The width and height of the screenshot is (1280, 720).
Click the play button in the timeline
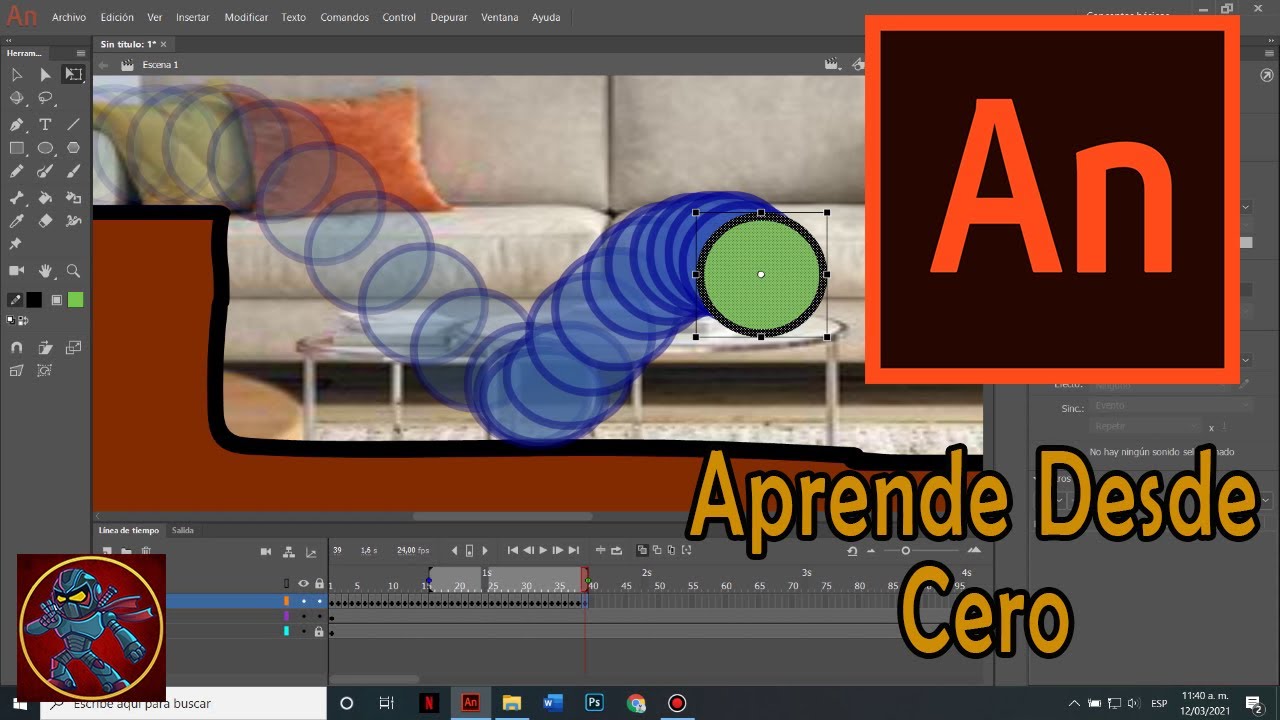[543, 550]
